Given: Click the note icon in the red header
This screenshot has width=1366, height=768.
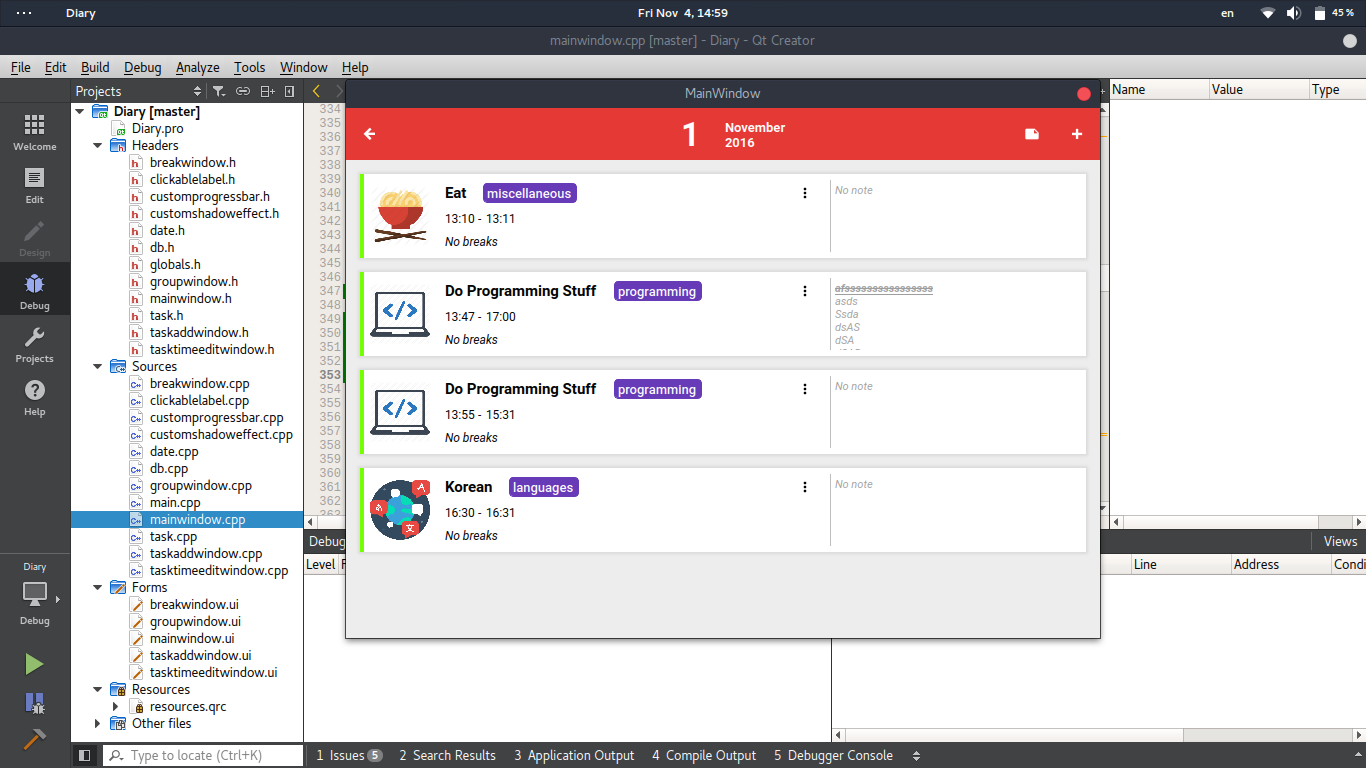Looking at the screenshot, I should pos(1032,134).
